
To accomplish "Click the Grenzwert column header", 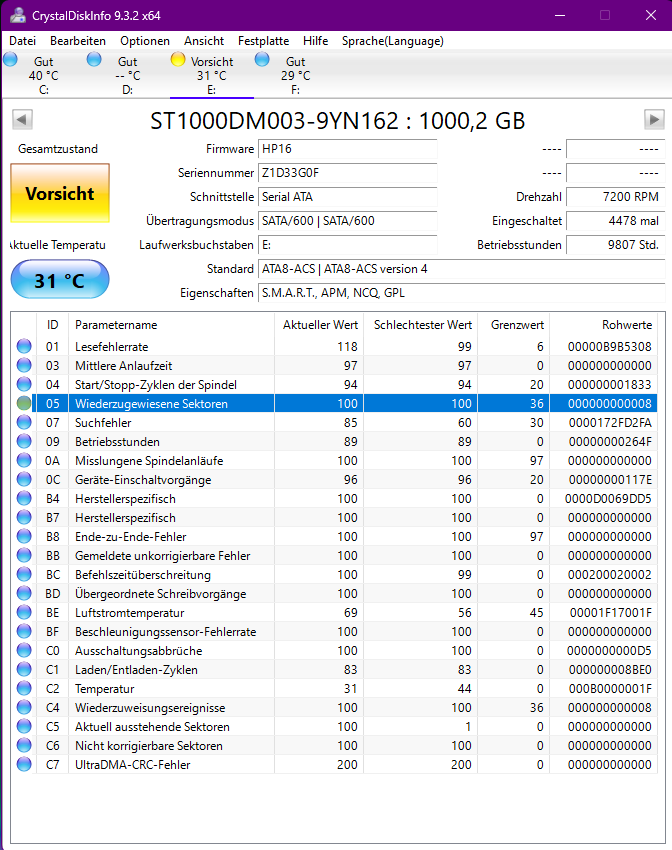I will point(514,325).
